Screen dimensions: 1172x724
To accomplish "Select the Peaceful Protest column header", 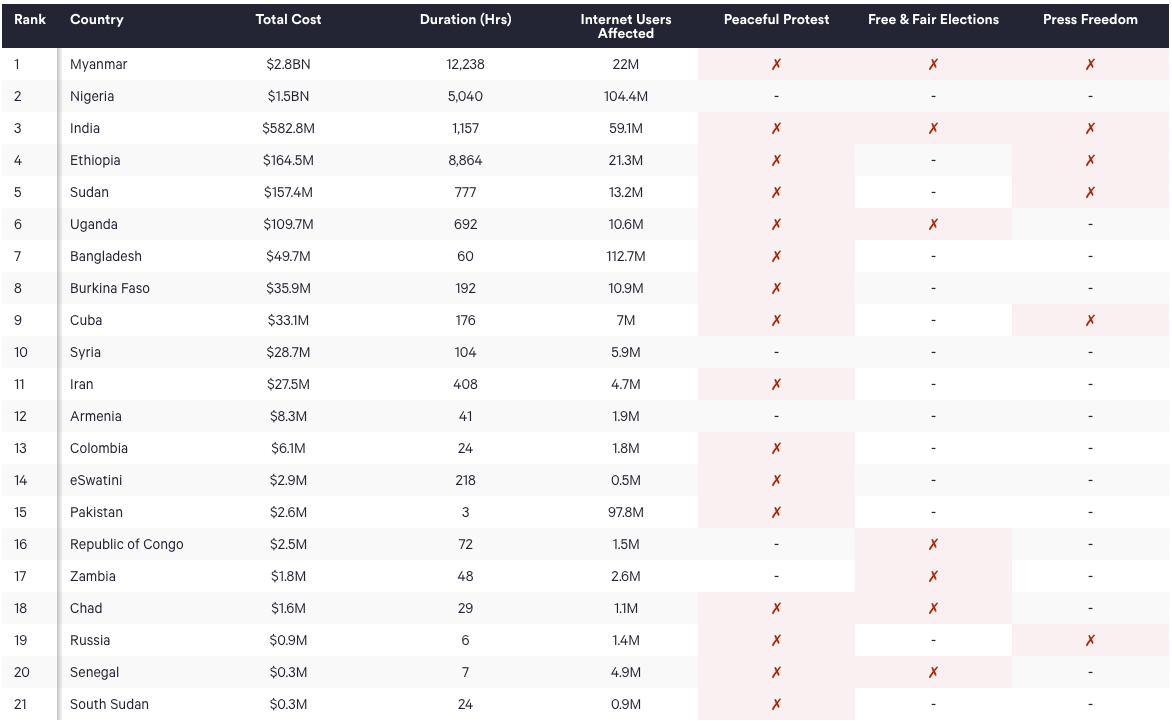I will tap(776, 19).
